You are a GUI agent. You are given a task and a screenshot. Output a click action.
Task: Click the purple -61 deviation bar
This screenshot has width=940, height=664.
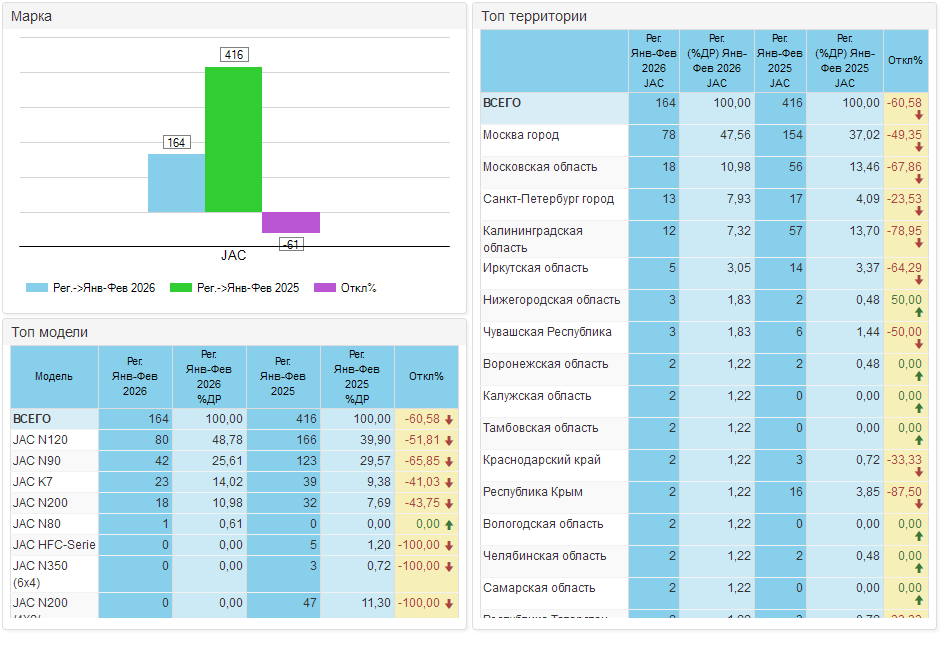point(291,222)
